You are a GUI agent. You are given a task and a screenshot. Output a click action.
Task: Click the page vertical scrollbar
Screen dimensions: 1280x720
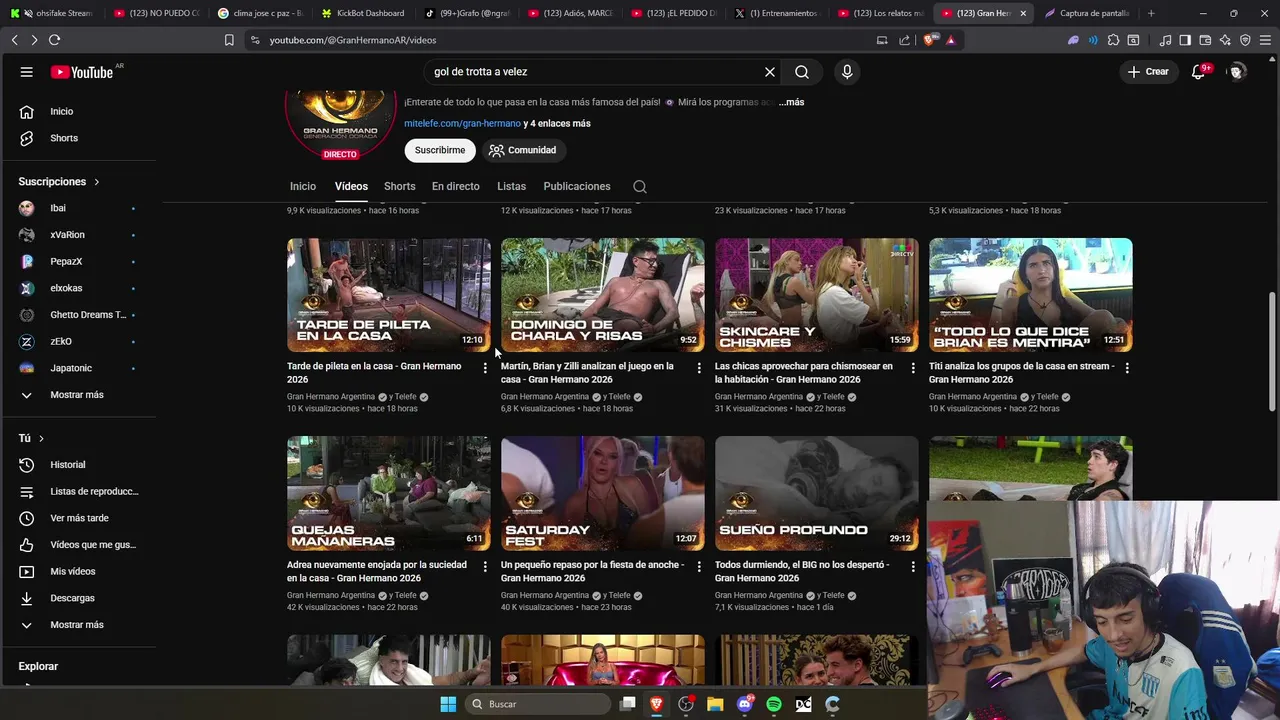point(1274,350)
